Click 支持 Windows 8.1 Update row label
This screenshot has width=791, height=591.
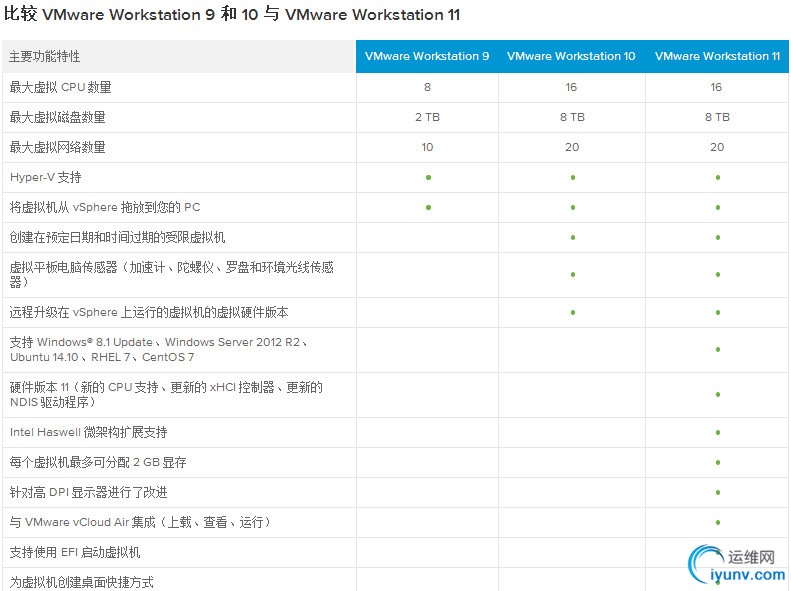tap(158, 349)
